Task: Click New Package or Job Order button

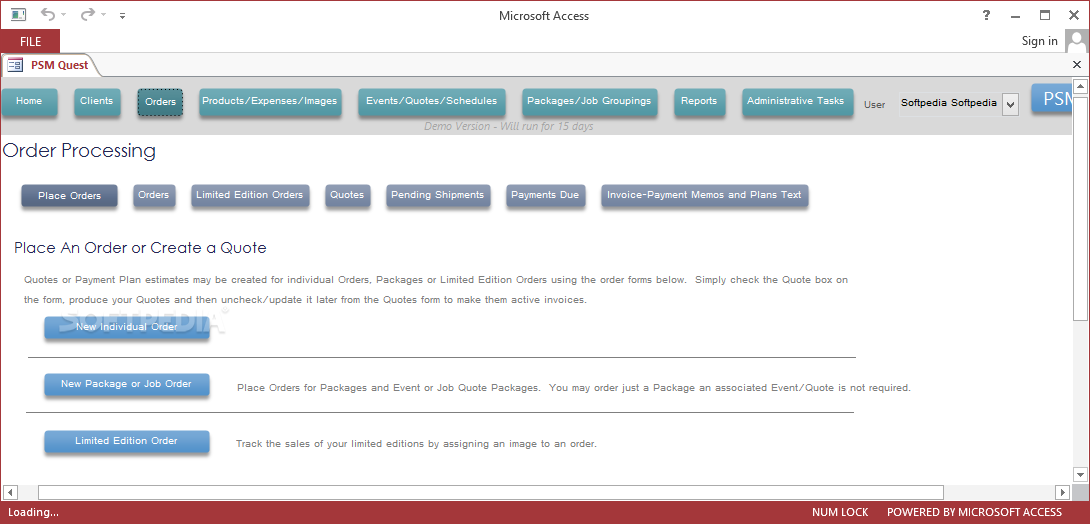Action: tap(127, 384)
